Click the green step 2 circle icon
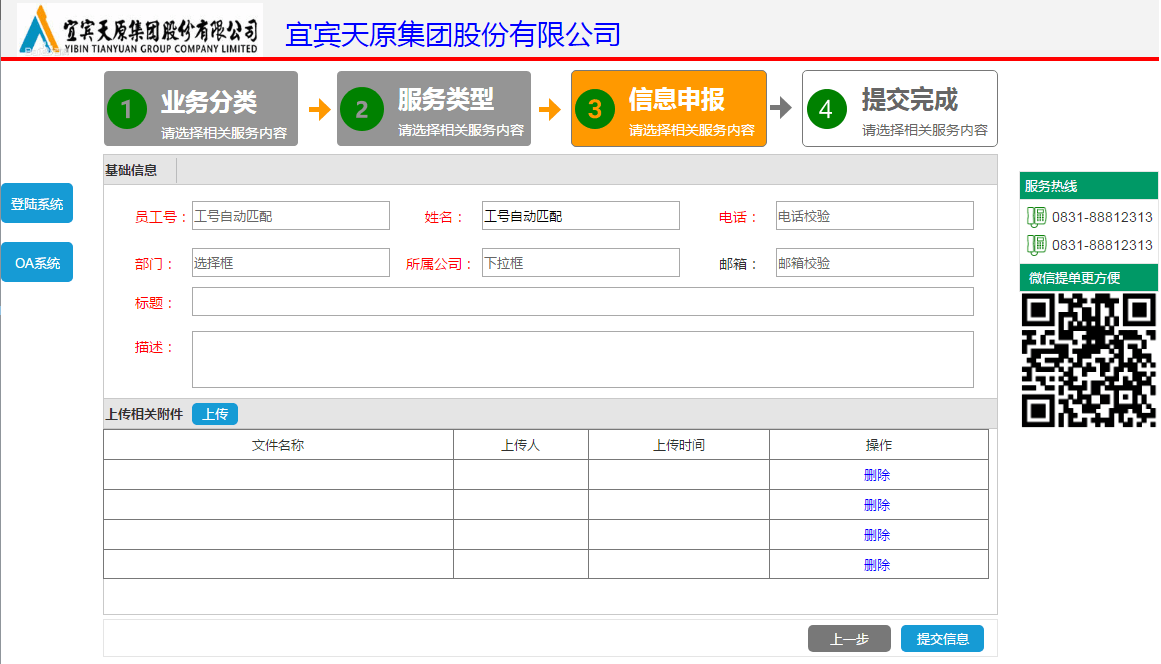 click(x=362, y=109)
